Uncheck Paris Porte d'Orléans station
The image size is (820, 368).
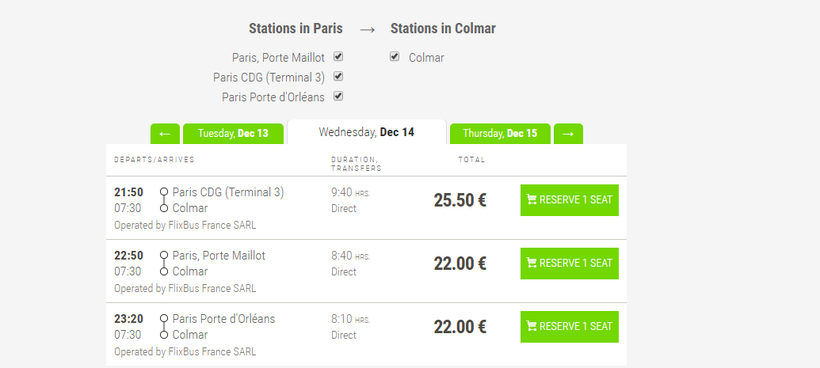tap(338, 96)
